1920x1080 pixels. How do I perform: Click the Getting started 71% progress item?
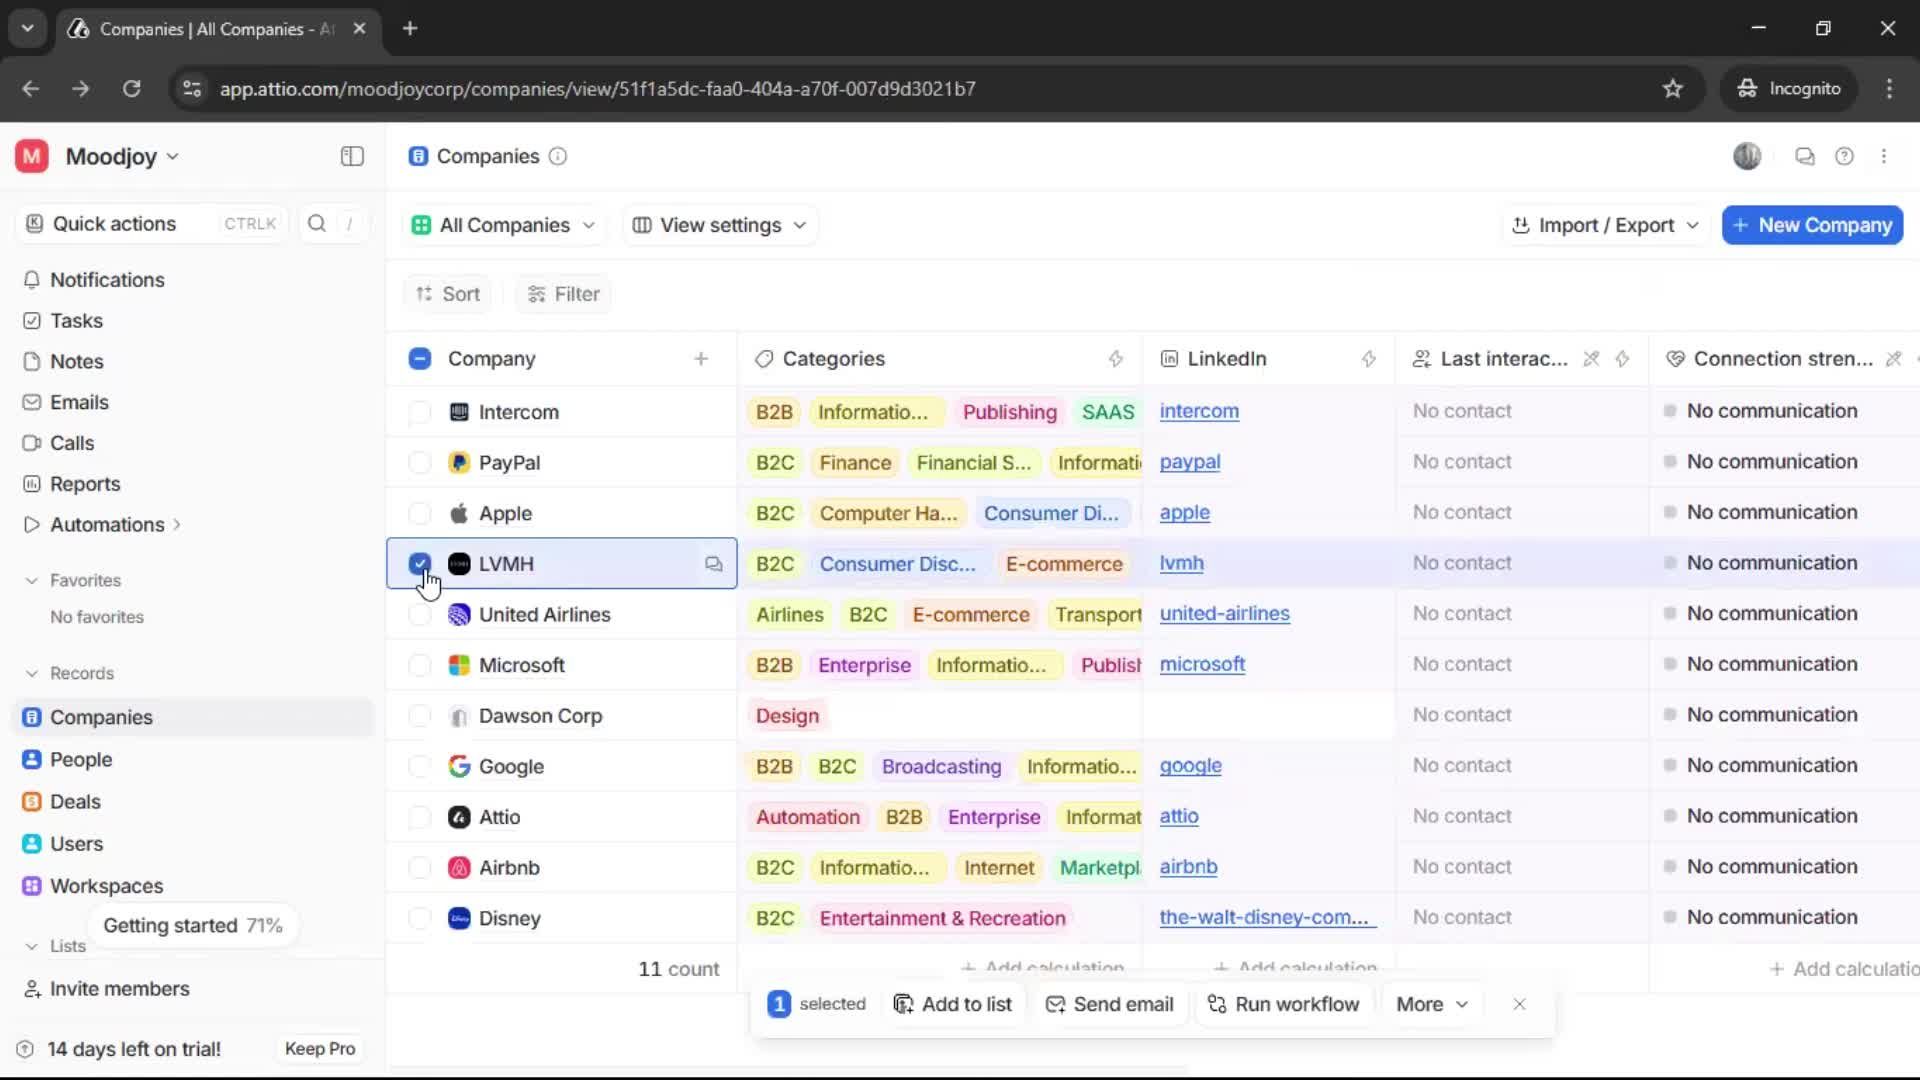click(x=193, y=925)
